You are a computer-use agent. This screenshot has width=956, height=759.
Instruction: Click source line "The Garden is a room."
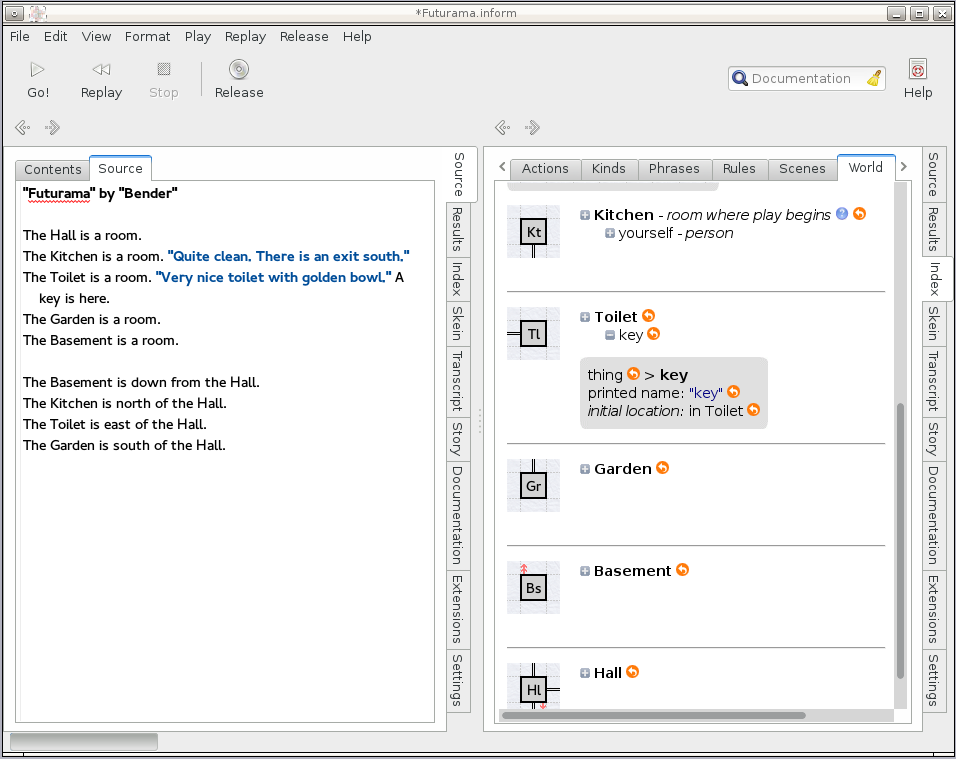click(91, 319)
